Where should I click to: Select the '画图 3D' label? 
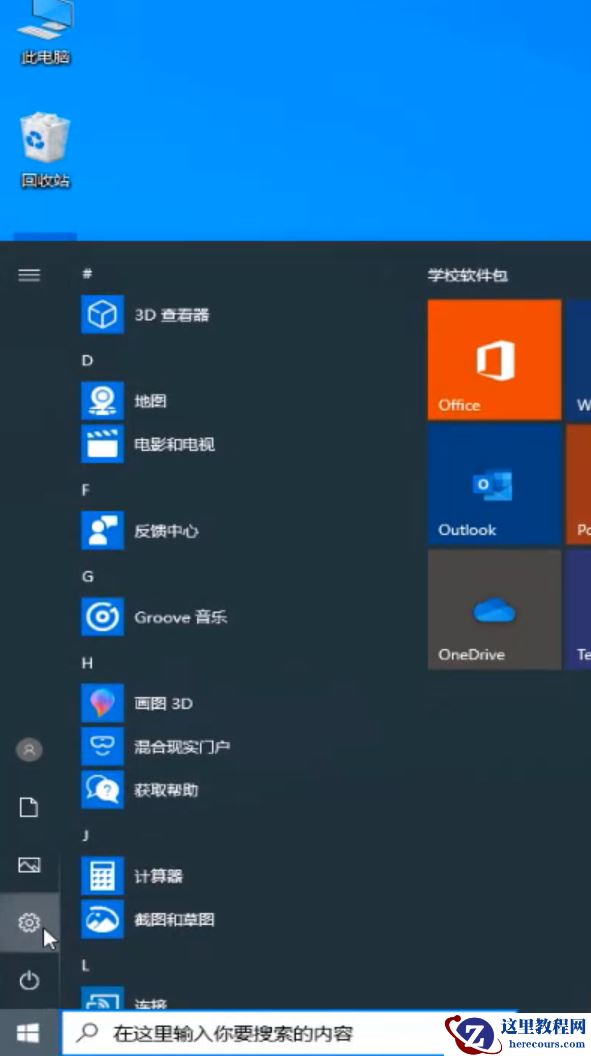pyautogui.click(x=164, y=703)
